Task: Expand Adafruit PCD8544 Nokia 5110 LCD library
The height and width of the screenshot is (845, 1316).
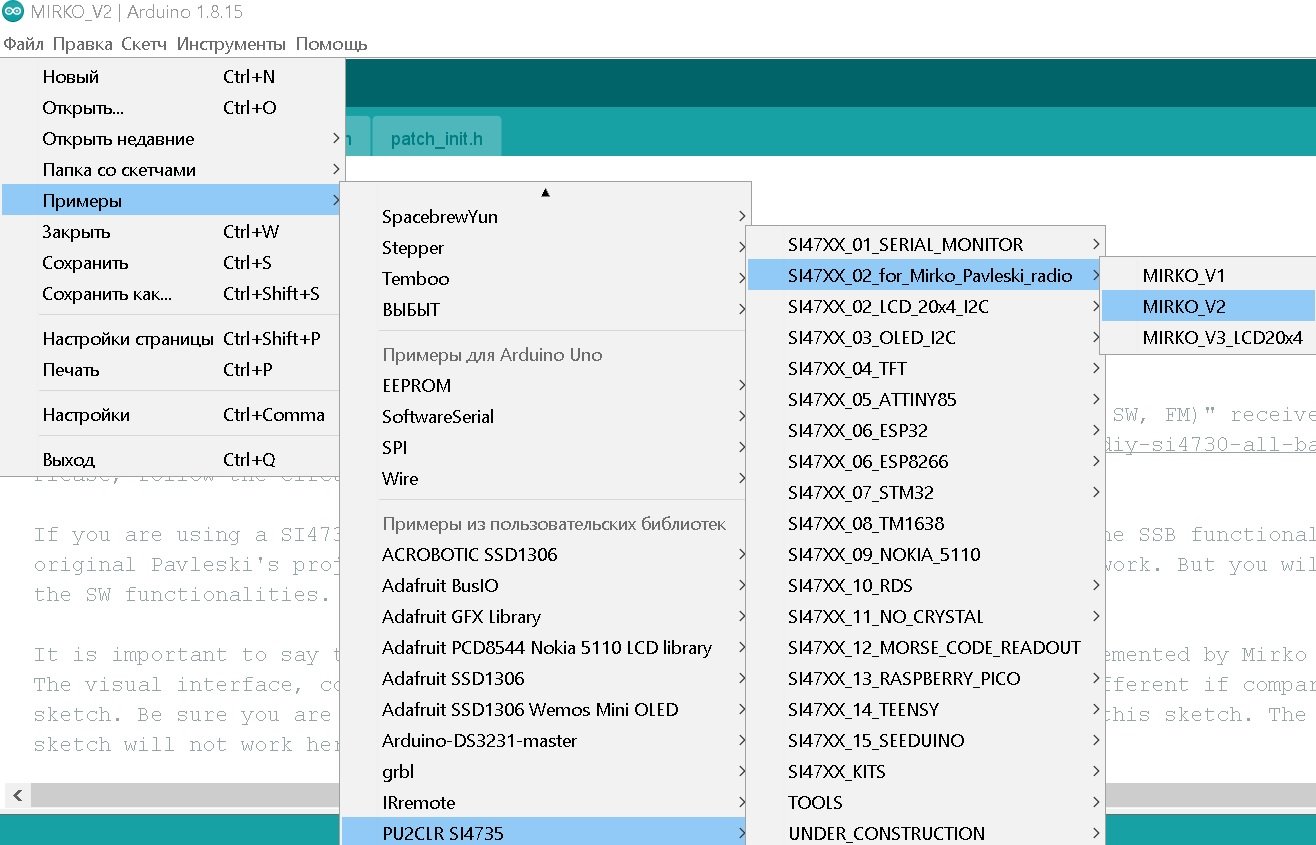Action: coord(545,648)
